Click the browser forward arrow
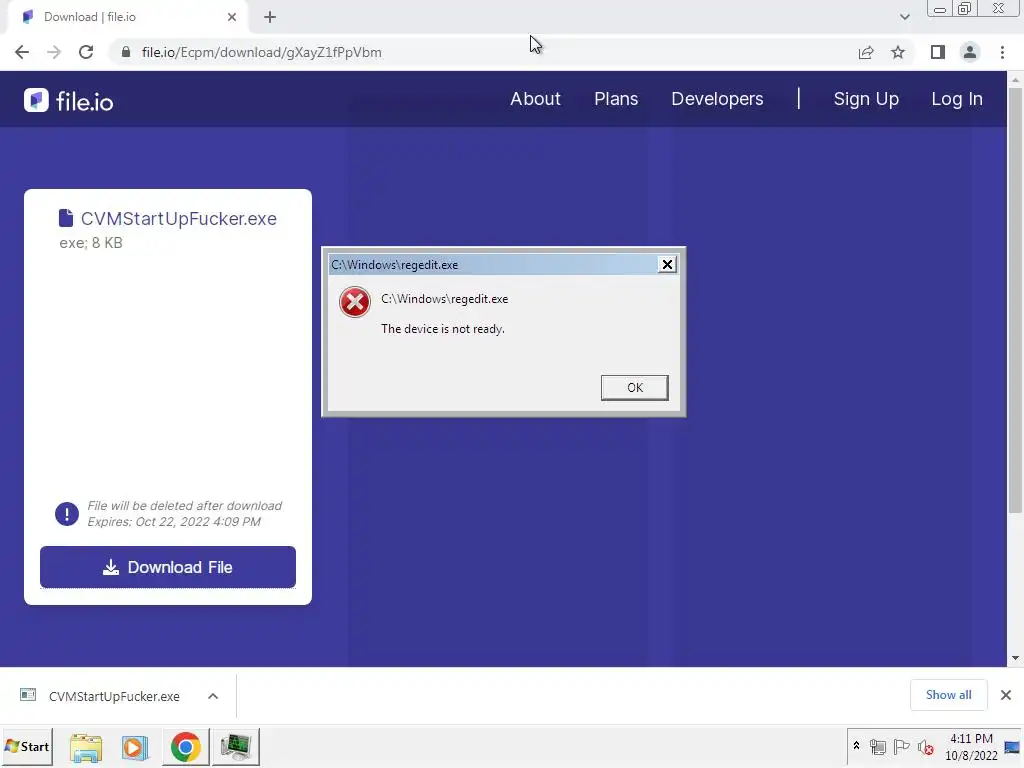 54,52
